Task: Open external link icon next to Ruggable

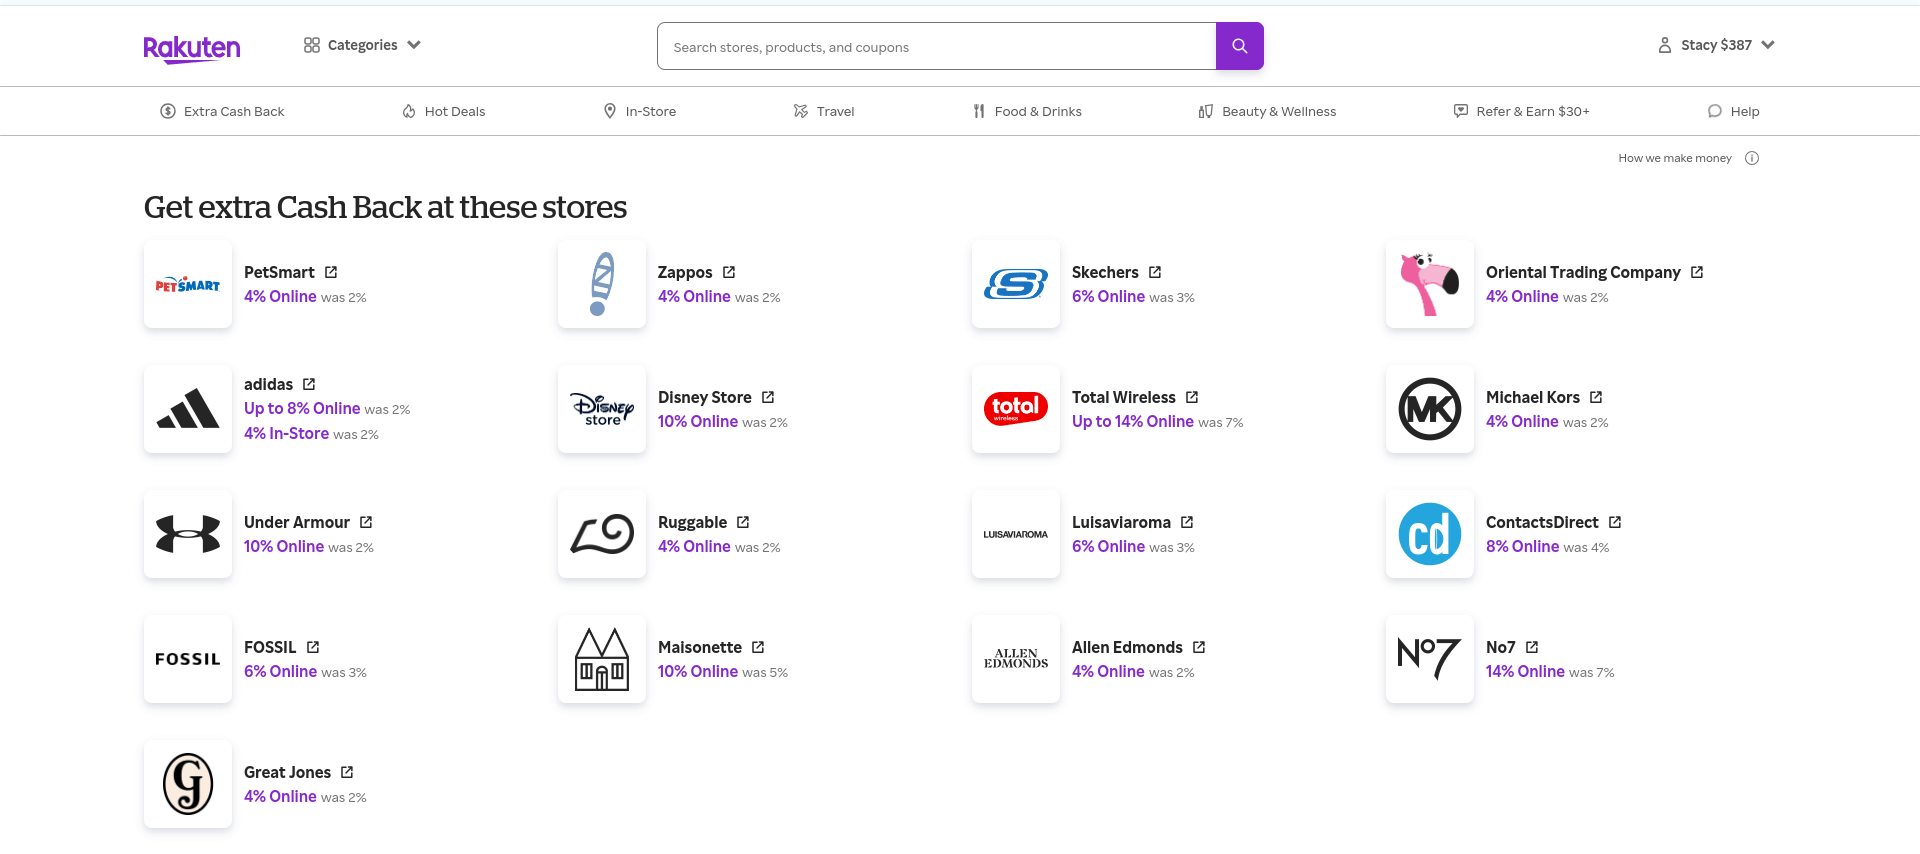Action: [x=743, y=522]
